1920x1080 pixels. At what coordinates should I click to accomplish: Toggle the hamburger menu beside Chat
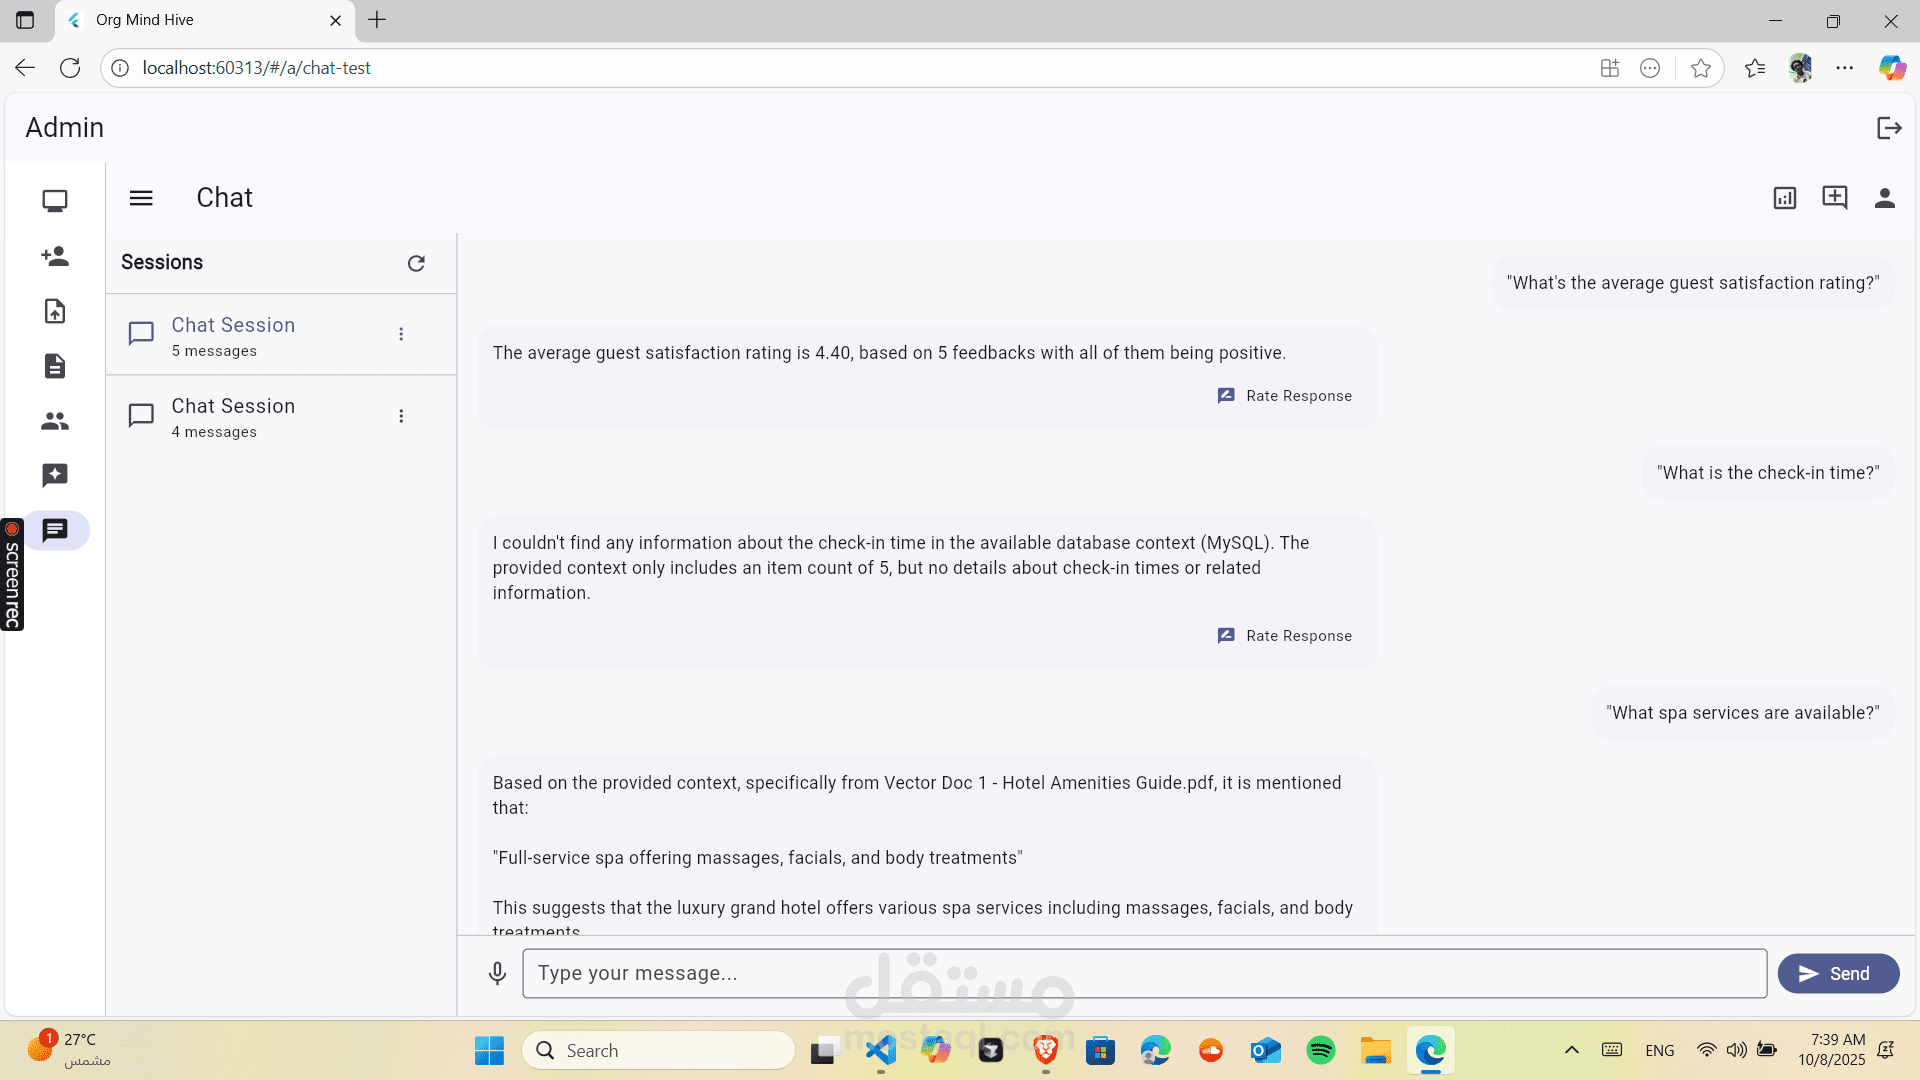[x=141, y=198]
